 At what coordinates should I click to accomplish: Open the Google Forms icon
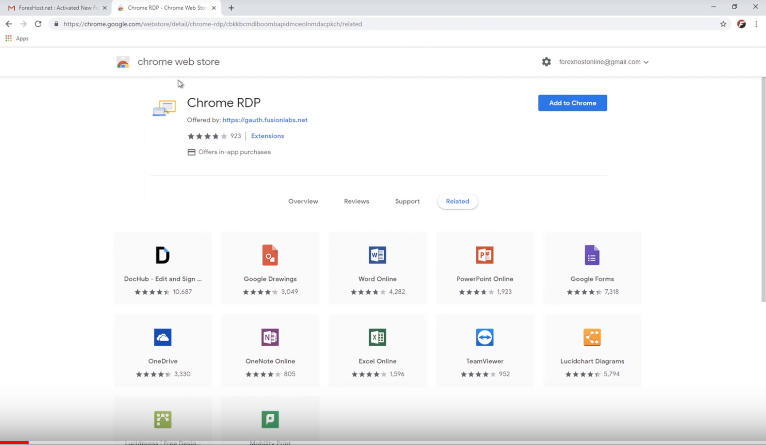592,255
